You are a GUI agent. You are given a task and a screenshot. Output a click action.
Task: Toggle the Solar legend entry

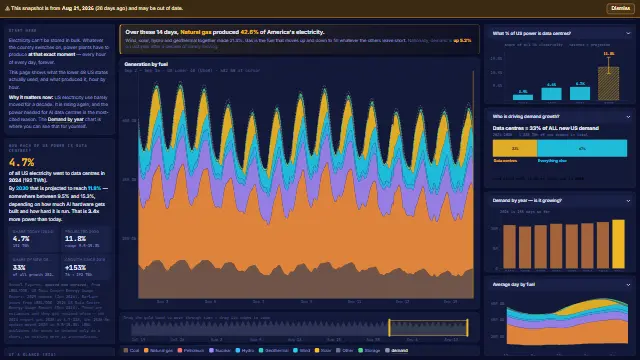[323, 350]
